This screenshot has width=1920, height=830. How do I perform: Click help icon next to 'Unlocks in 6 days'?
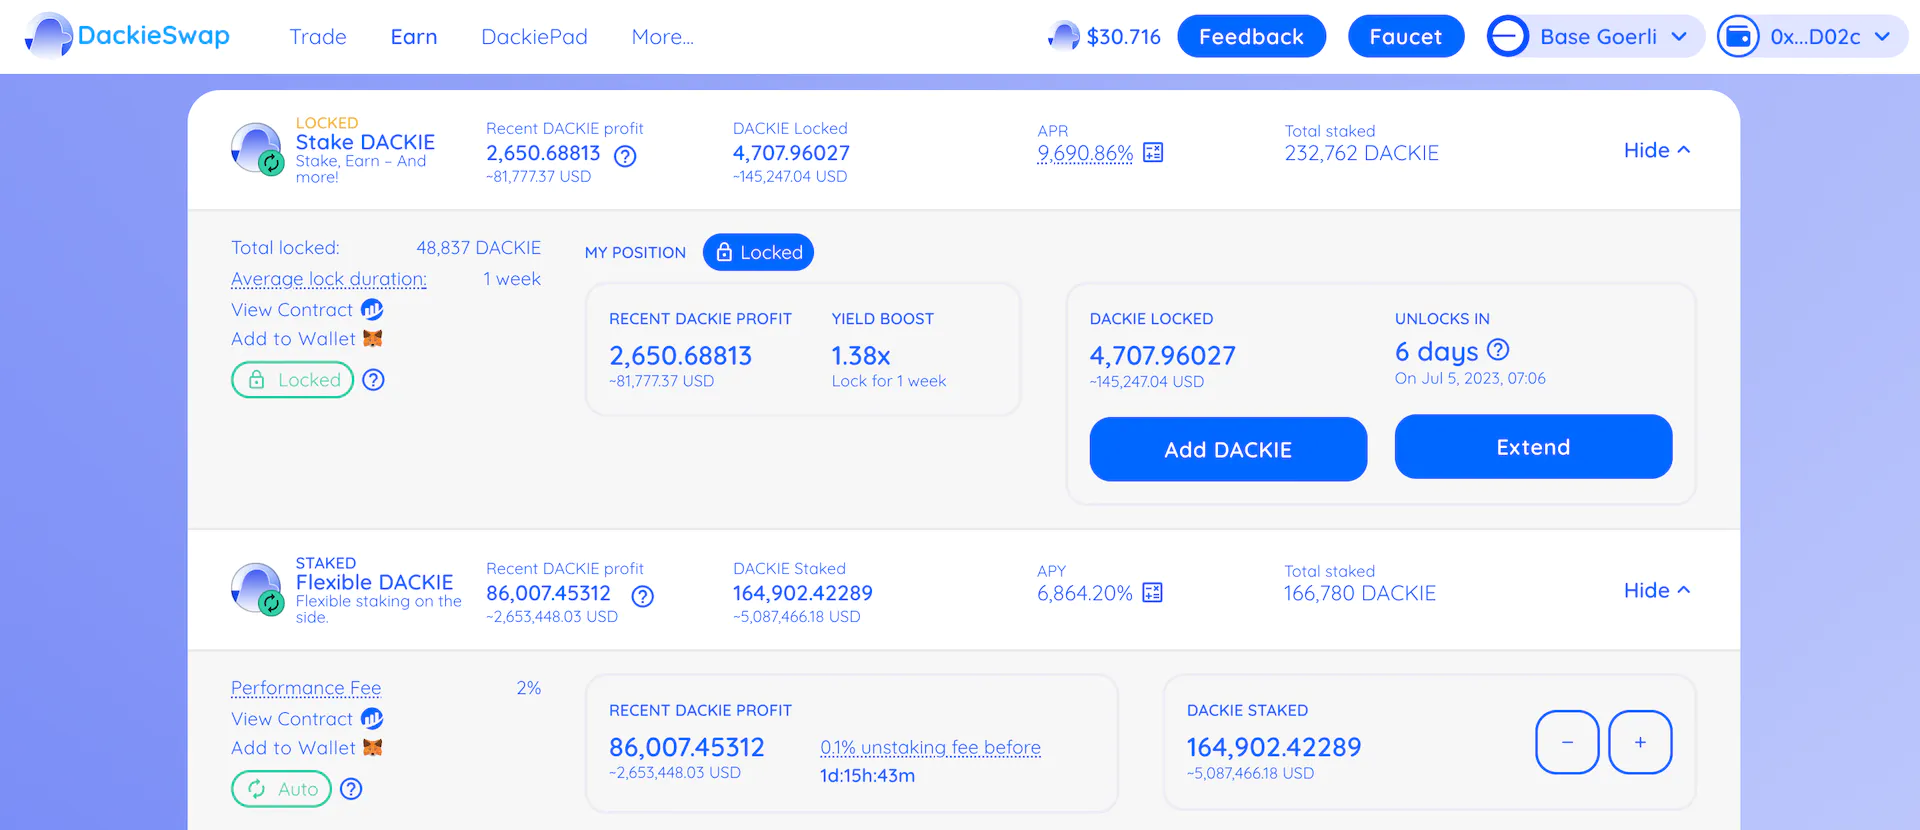[x=1498, y=350]
